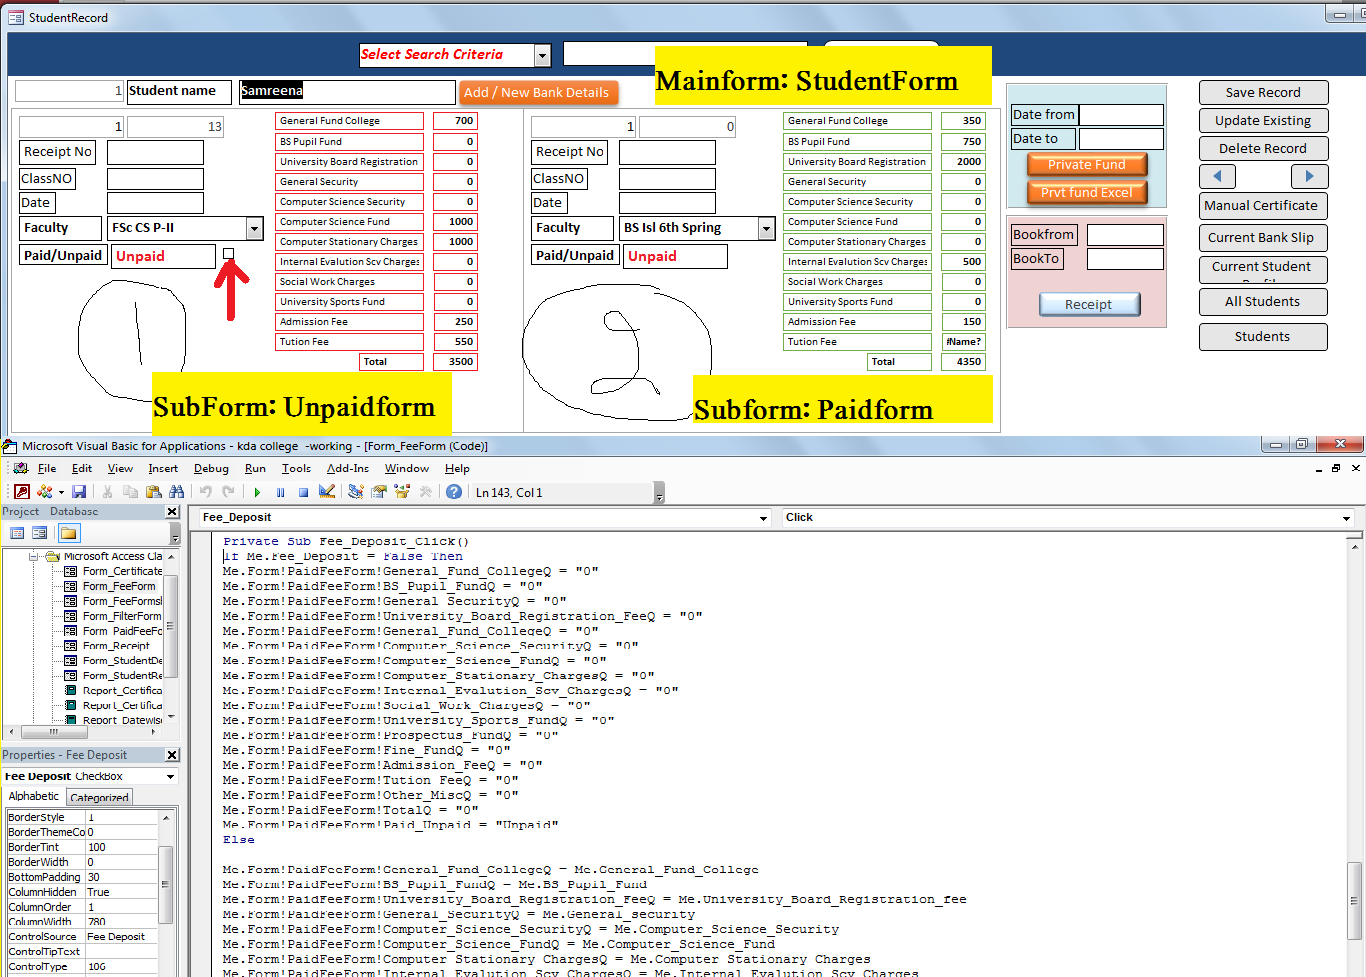Click View Code icon in Project pane
This screenshot has height=977, width=1366.
(17, 533)
